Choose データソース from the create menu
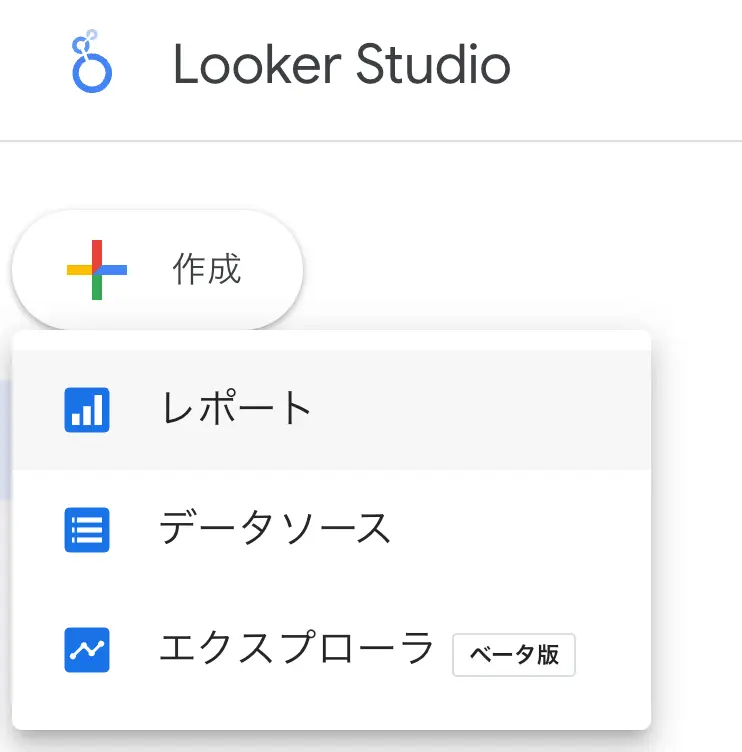Screen dimensions: 742x752 [x=331, y=530]
